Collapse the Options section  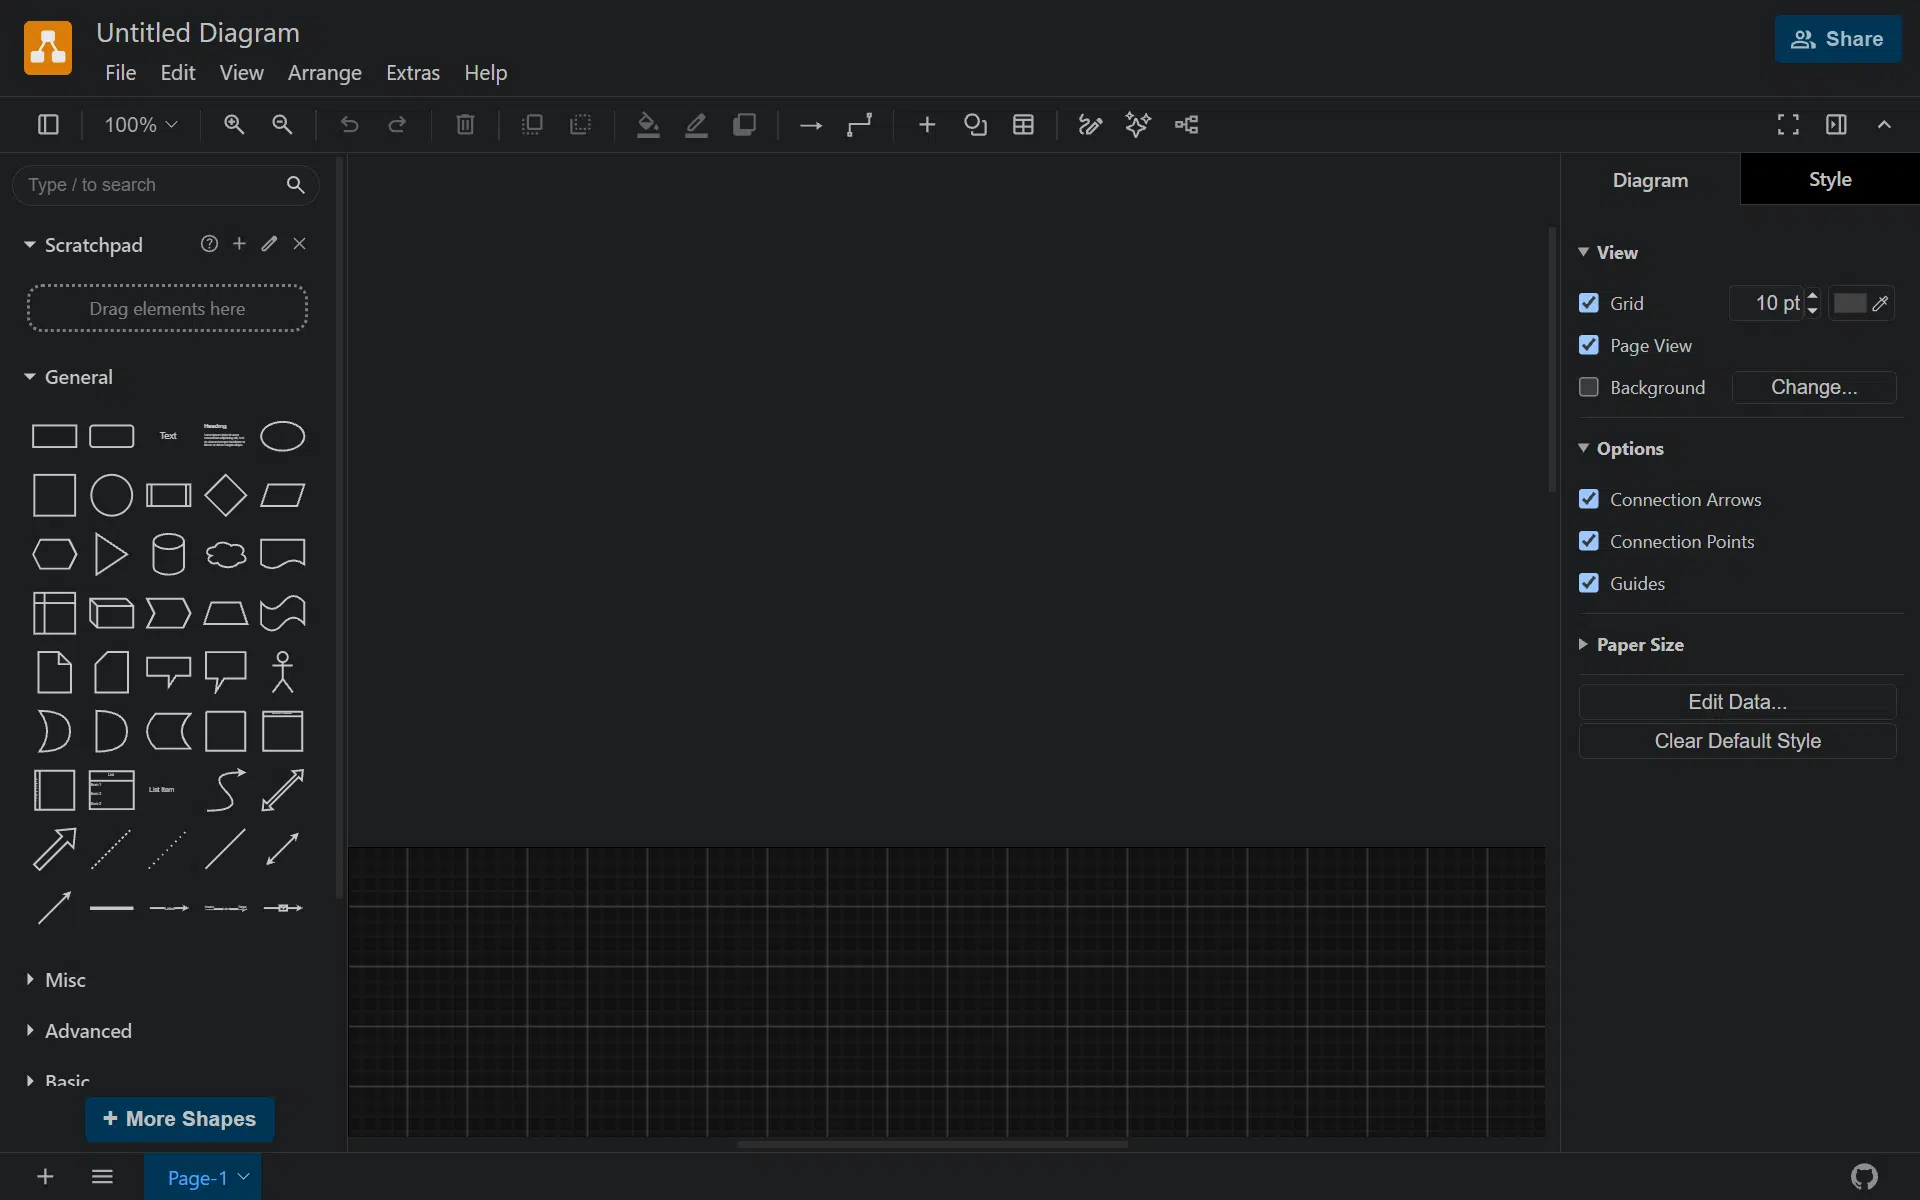tap(1584, 448)
